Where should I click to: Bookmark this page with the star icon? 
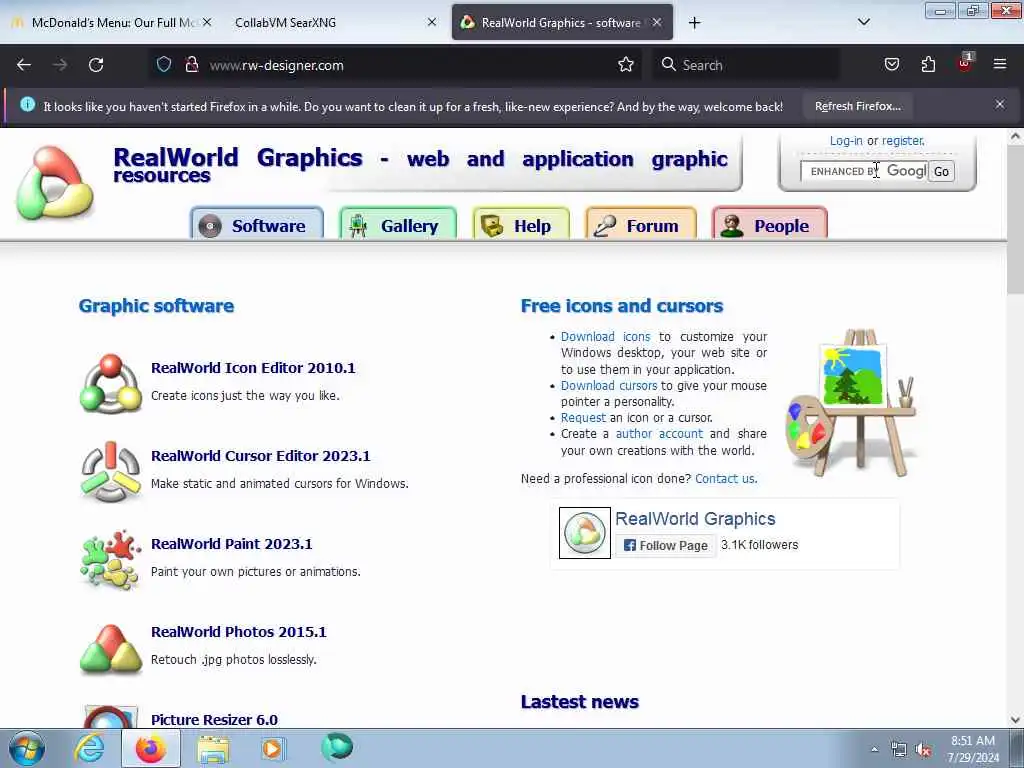[626, 65]
